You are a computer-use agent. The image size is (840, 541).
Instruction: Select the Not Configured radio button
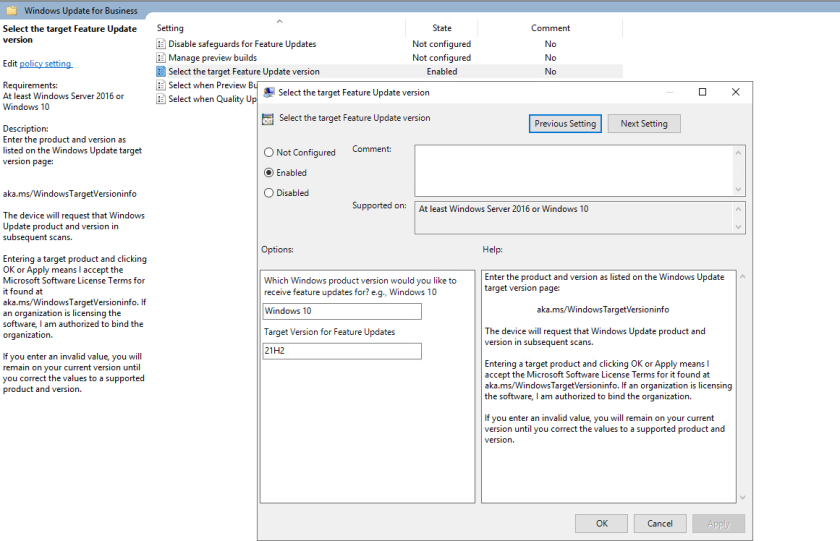[269, 153]
